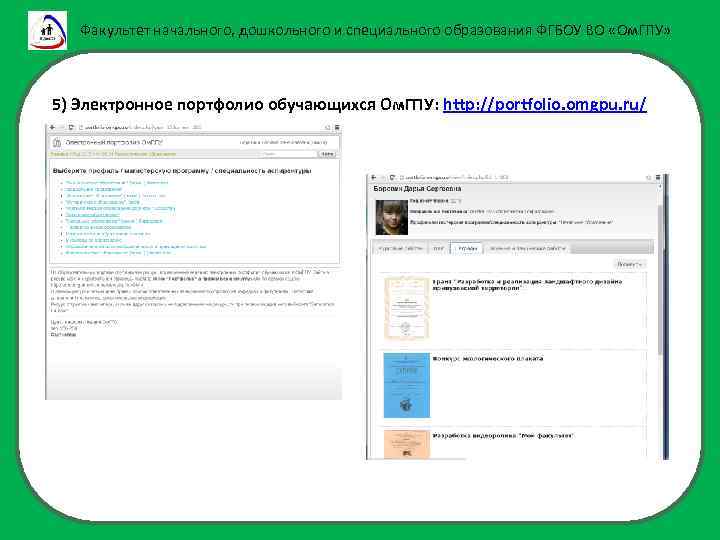Select the 'Награды' tab
The image size is (720, 540).
point(467,248)
